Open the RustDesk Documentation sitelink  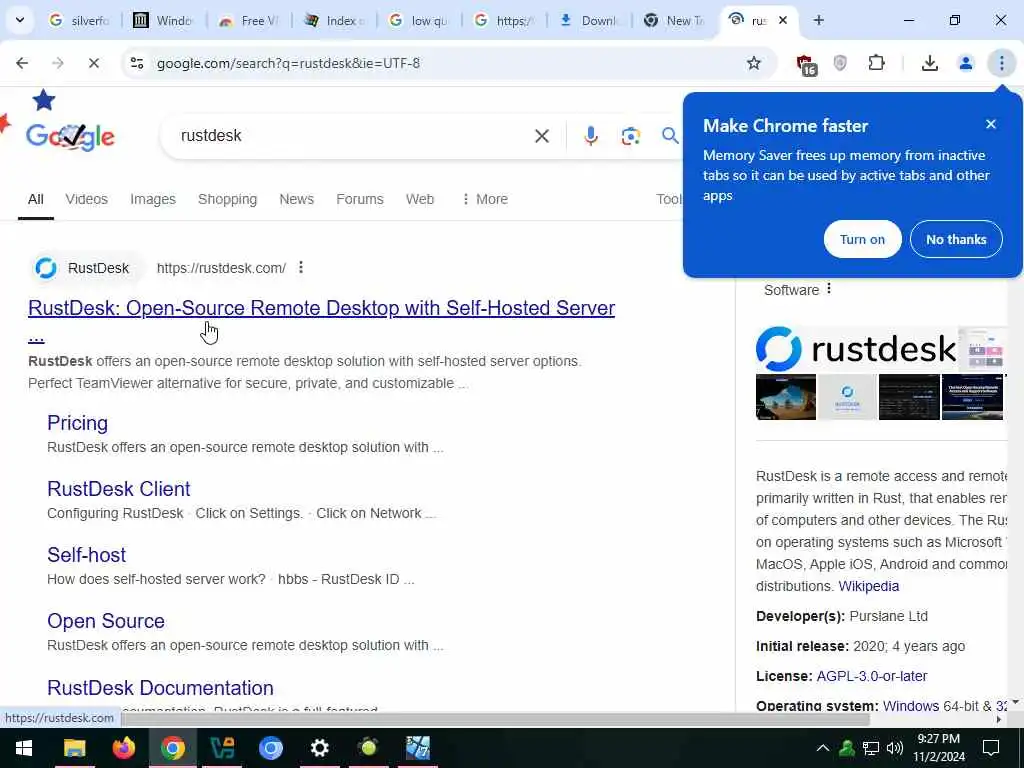160,688
